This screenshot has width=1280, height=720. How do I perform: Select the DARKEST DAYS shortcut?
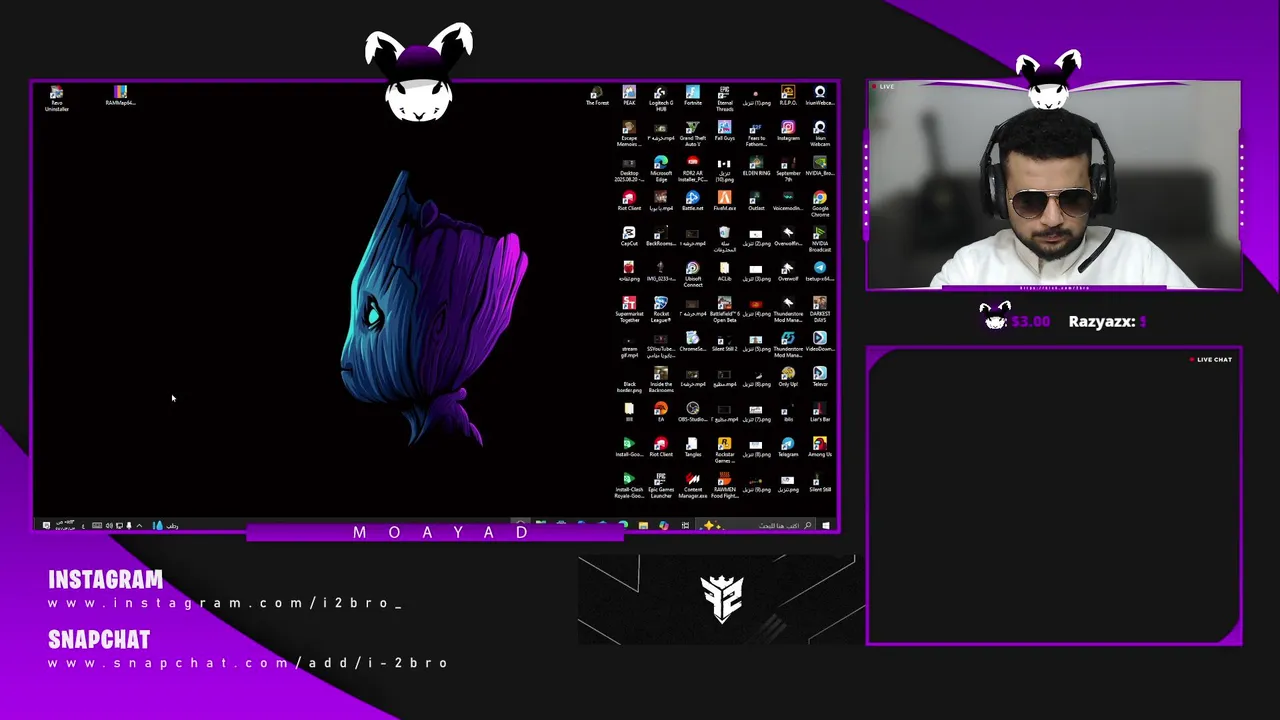[x=820, y=309]
